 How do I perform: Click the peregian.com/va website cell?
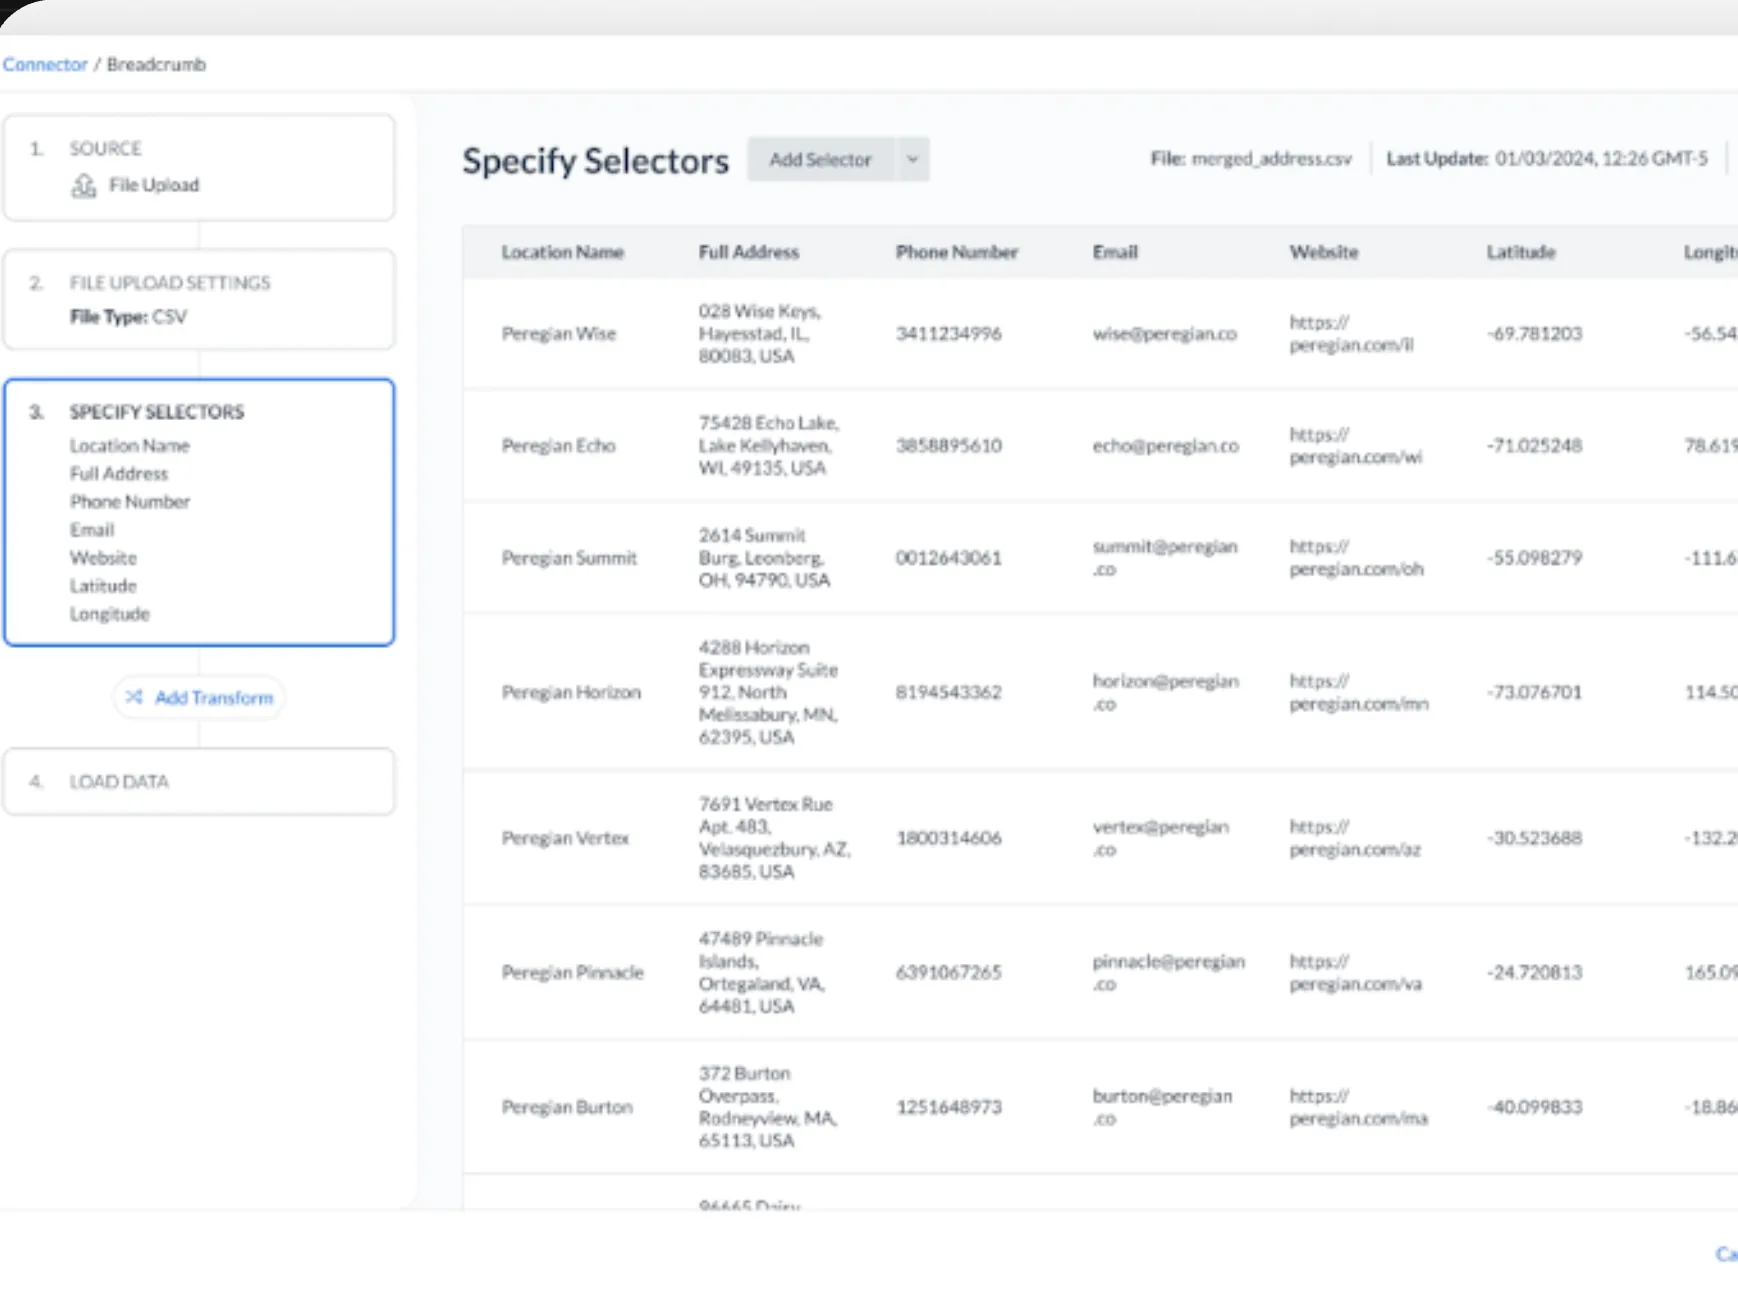tap(1355, 972)
